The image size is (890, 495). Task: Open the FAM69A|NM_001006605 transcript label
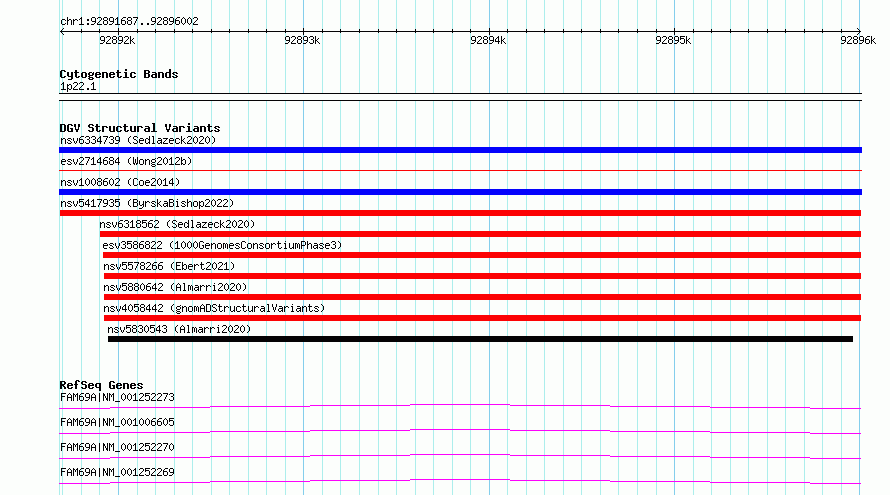(x=117, y=422)
